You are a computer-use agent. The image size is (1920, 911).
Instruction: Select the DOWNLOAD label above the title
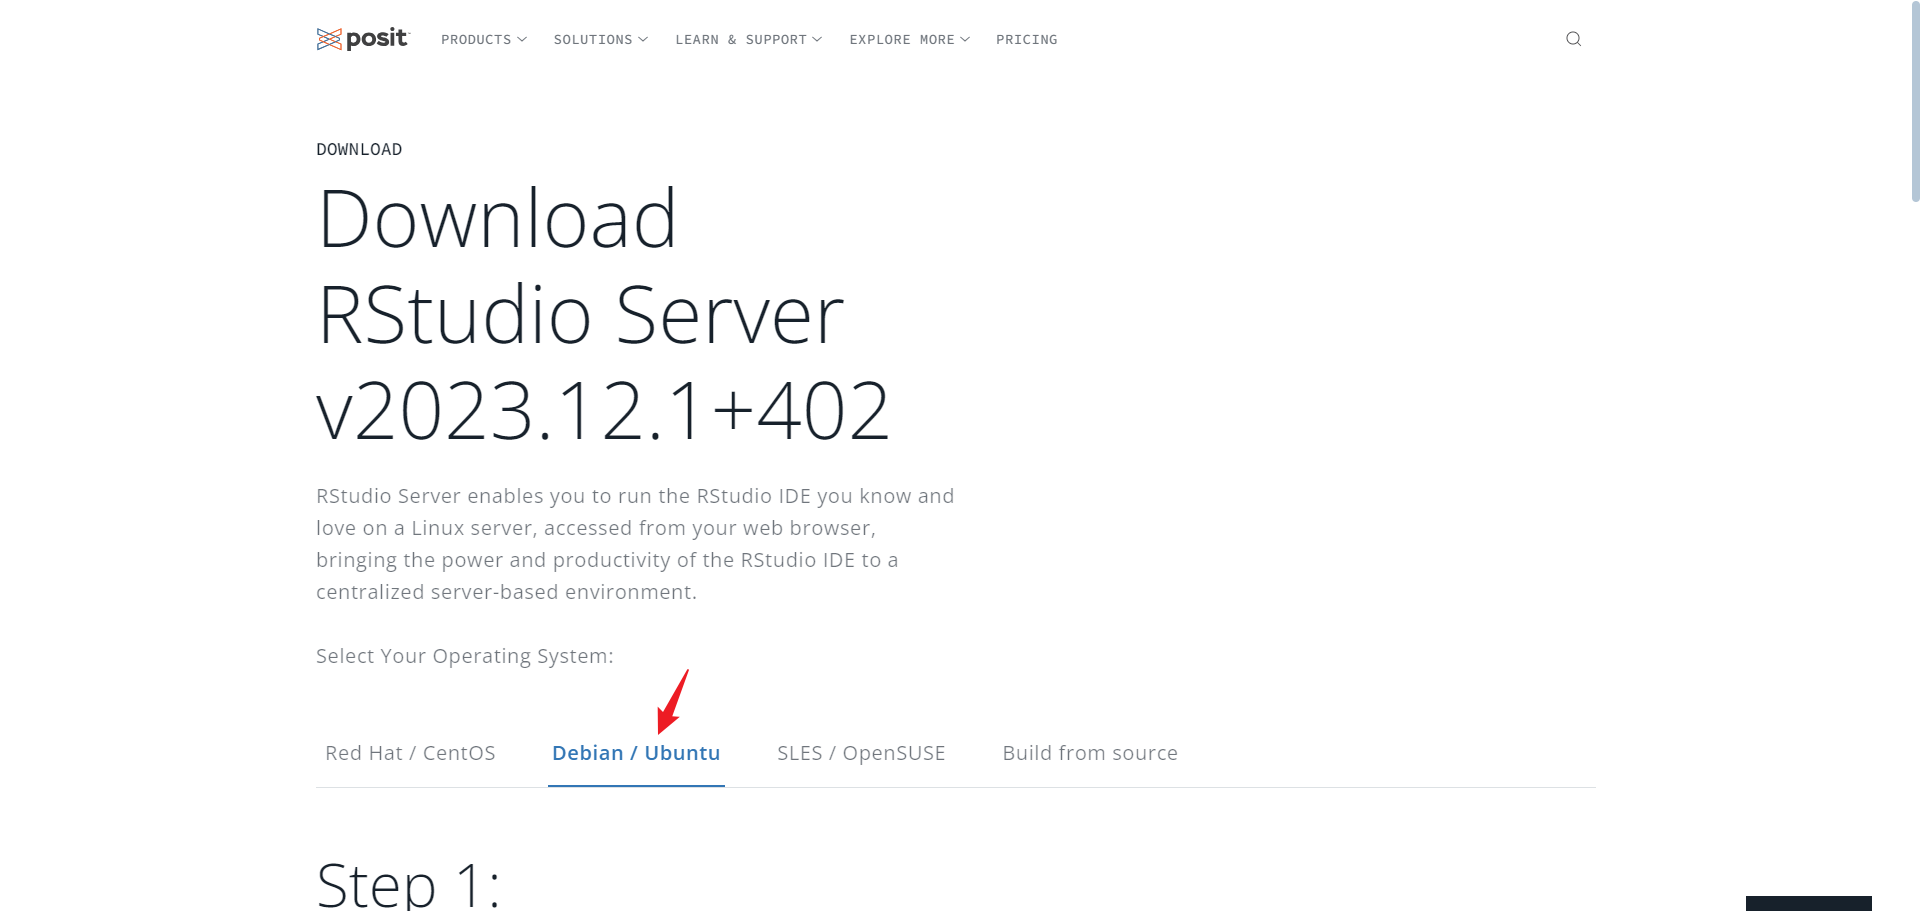pyautogui.click(x=359, y=149)
